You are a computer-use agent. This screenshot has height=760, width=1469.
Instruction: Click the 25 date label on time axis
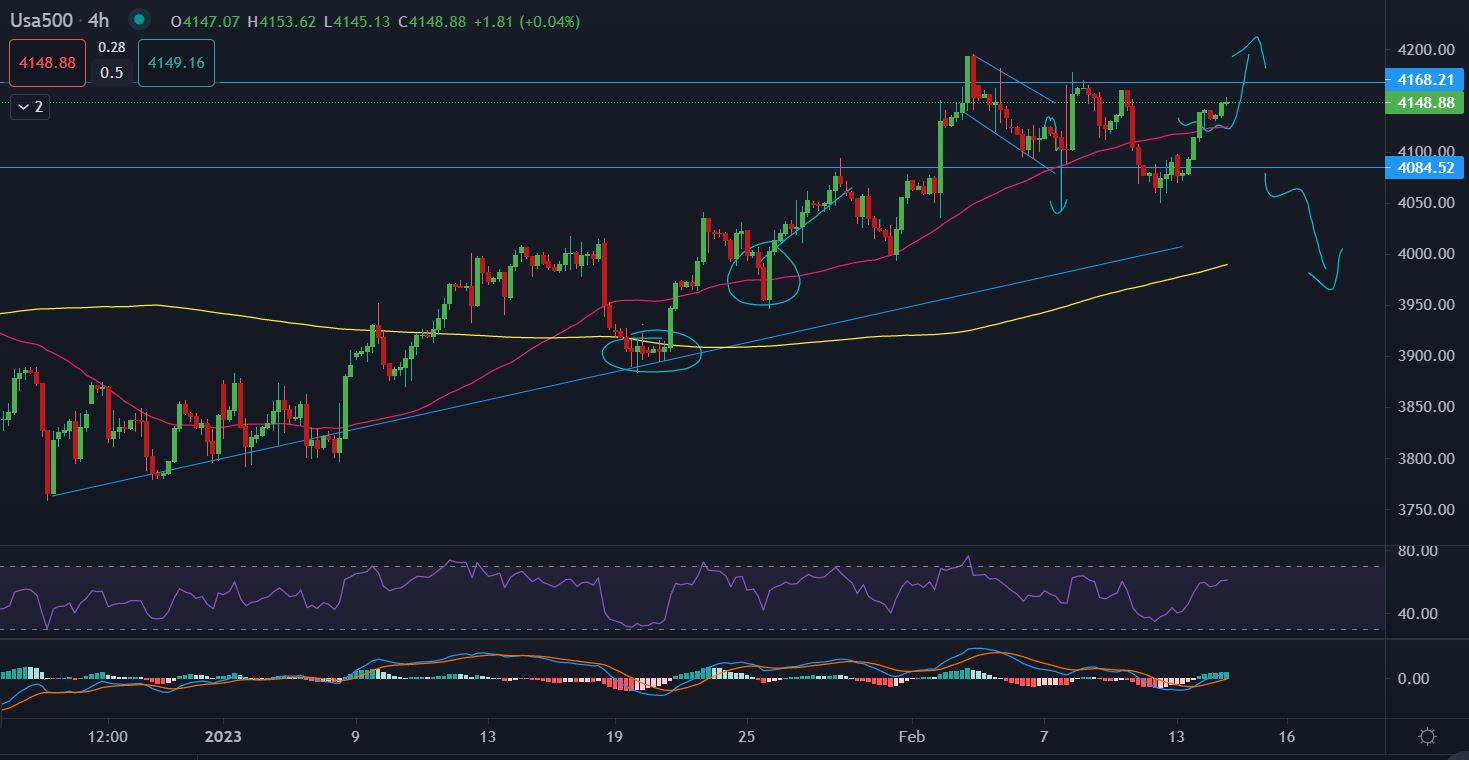coord(746,737)
